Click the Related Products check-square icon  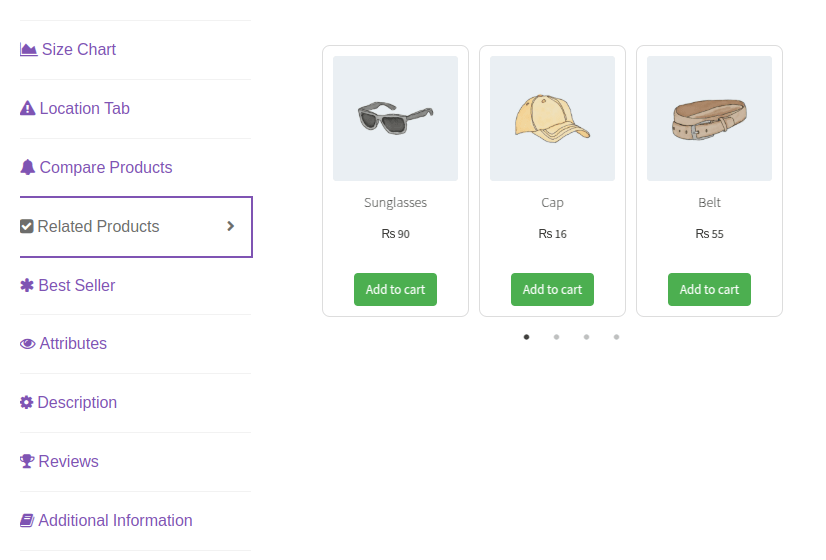click(x=27, y=226)
